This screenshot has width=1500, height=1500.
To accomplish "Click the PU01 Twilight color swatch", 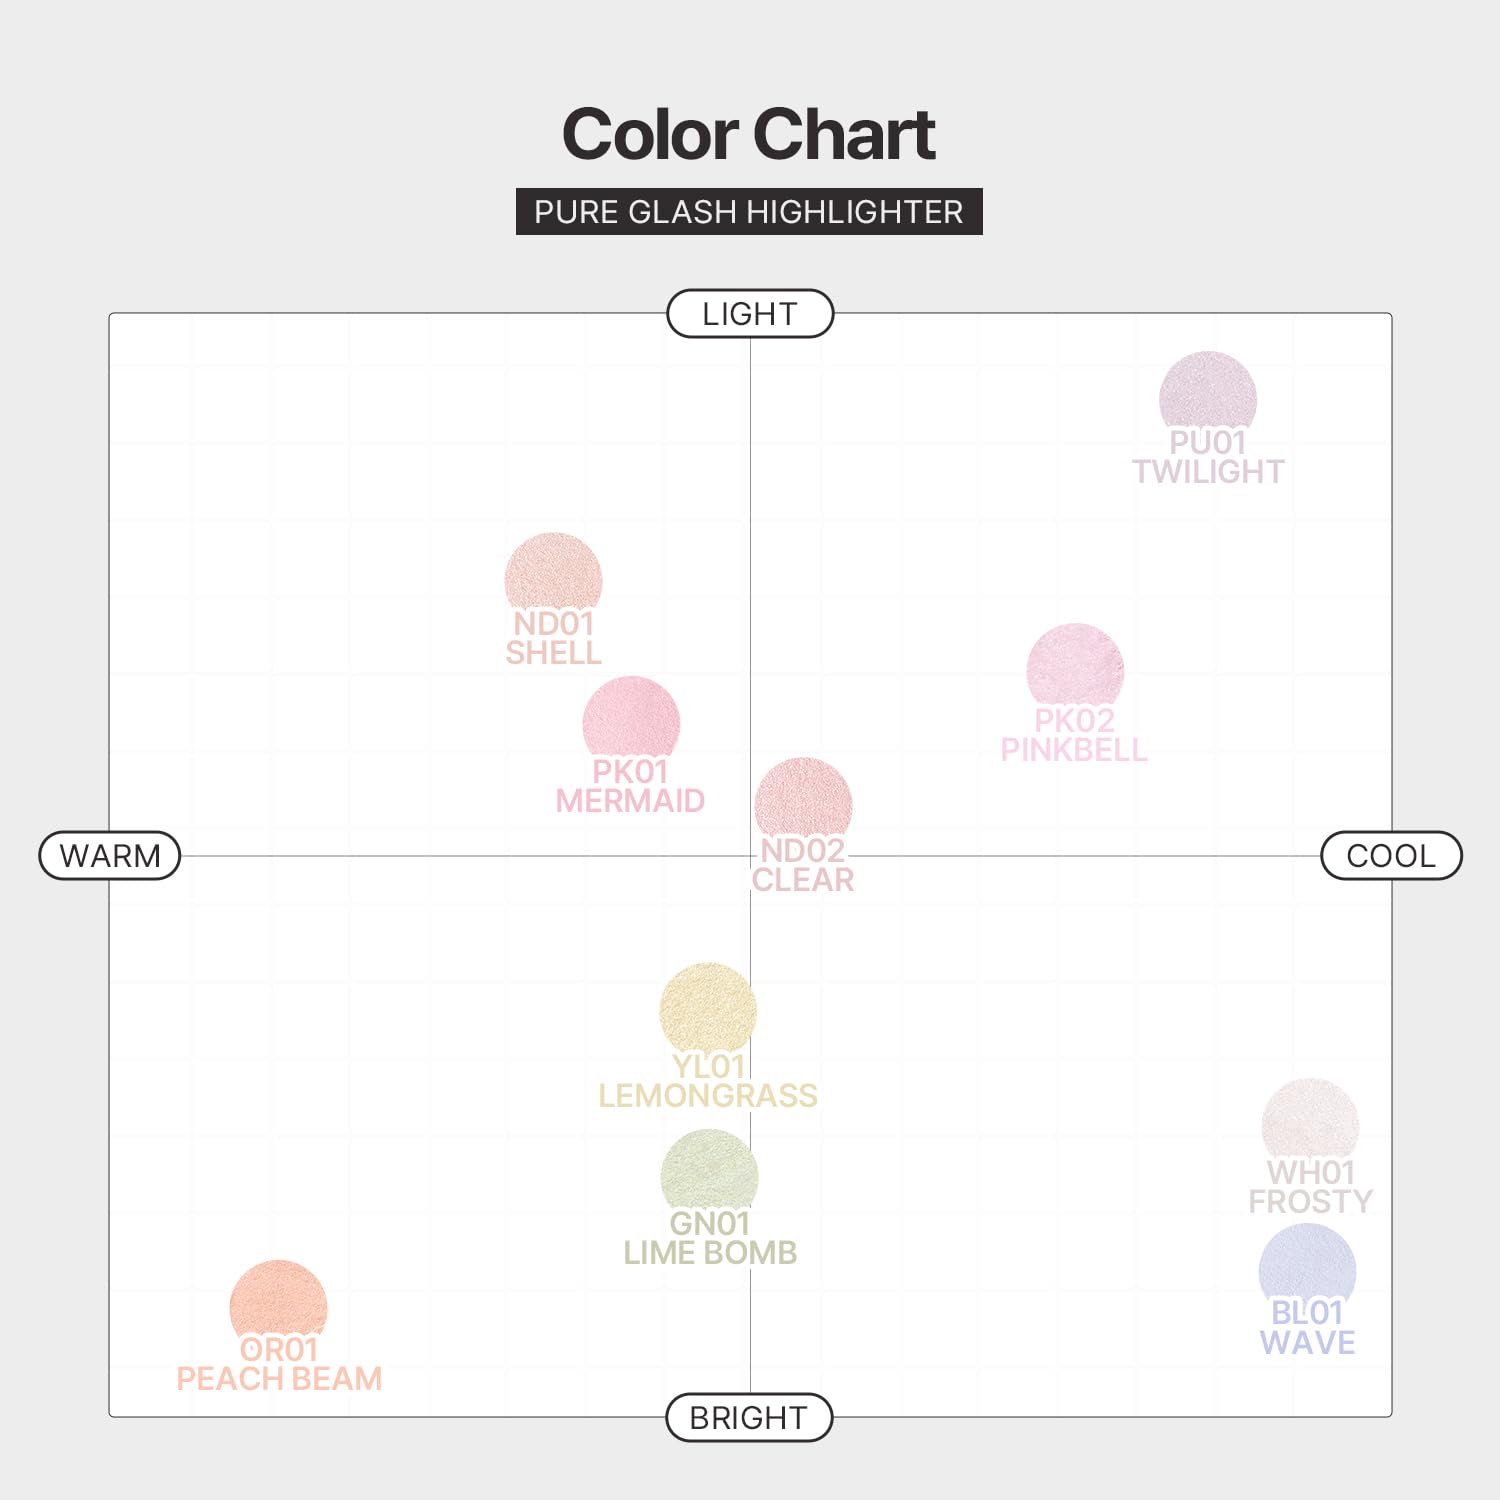I will click(1207, 392).
